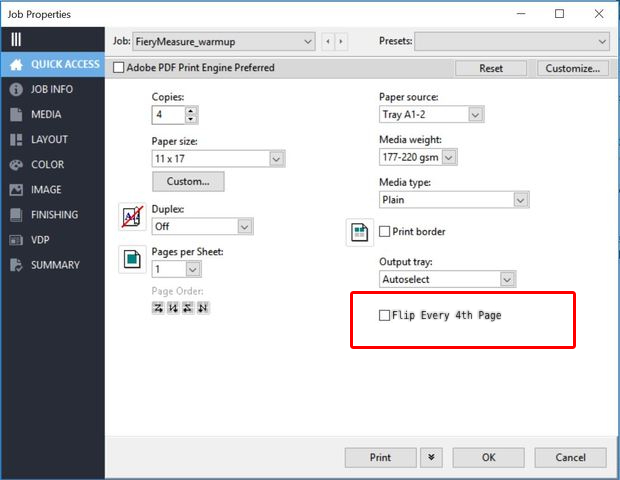
Task: Increase copies with up arrow
Action: [191, 111]
